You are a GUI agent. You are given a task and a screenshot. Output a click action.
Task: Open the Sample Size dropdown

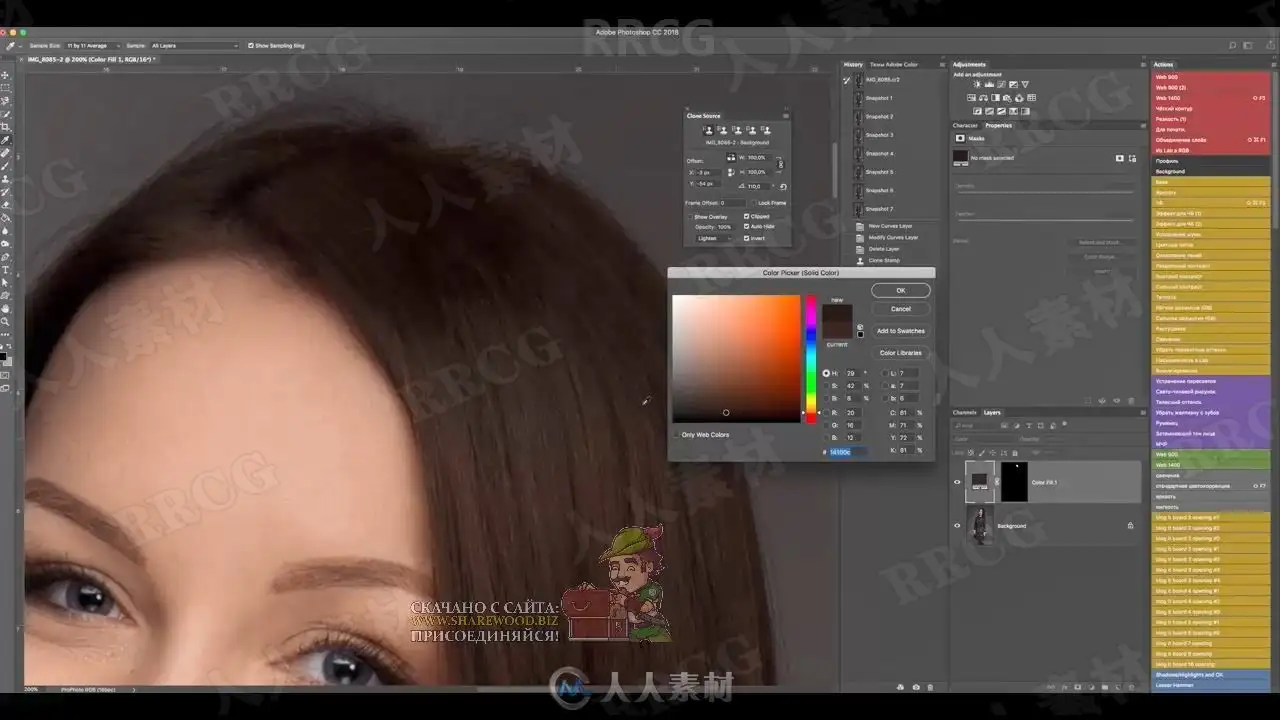94,45
